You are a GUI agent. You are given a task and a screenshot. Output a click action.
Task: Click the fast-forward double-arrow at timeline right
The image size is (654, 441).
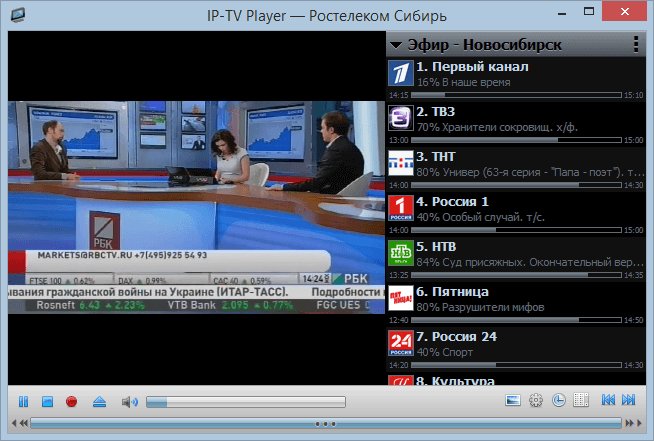coord(630,423)
